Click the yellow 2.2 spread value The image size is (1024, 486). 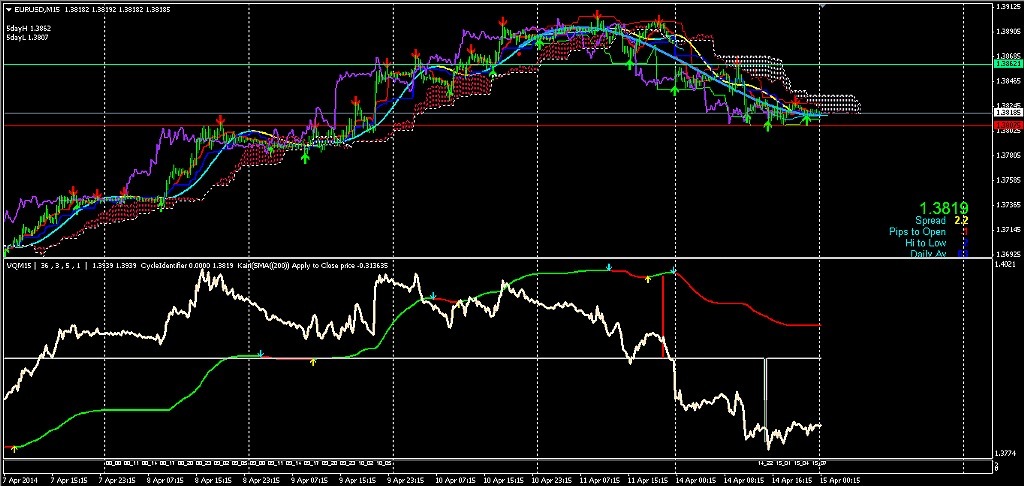pos(961,221)
